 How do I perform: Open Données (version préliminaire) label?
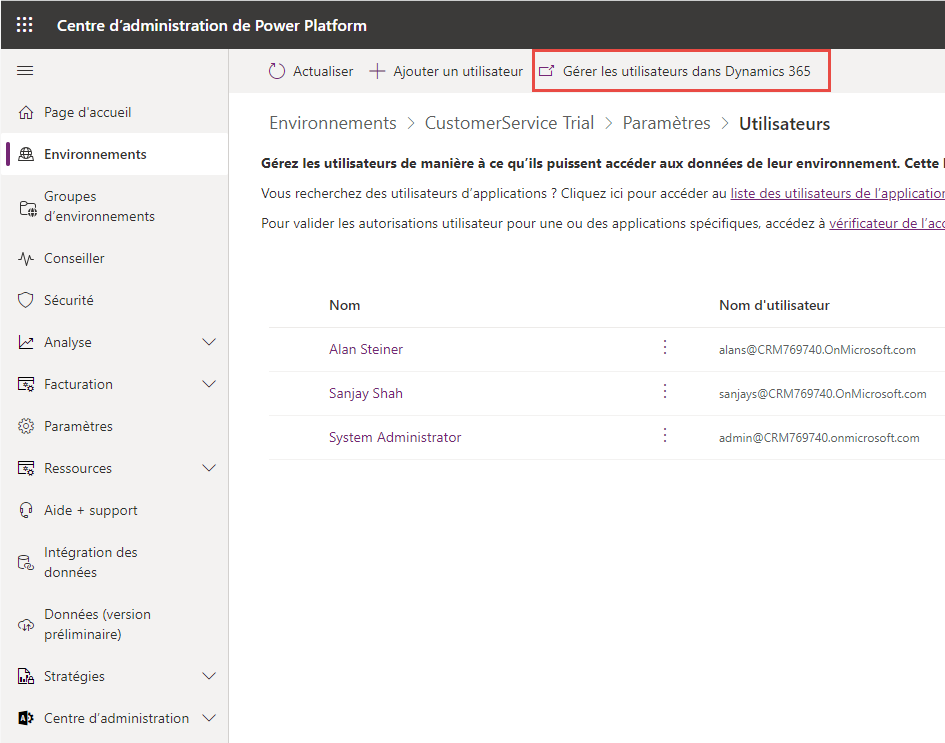(98, 624)
